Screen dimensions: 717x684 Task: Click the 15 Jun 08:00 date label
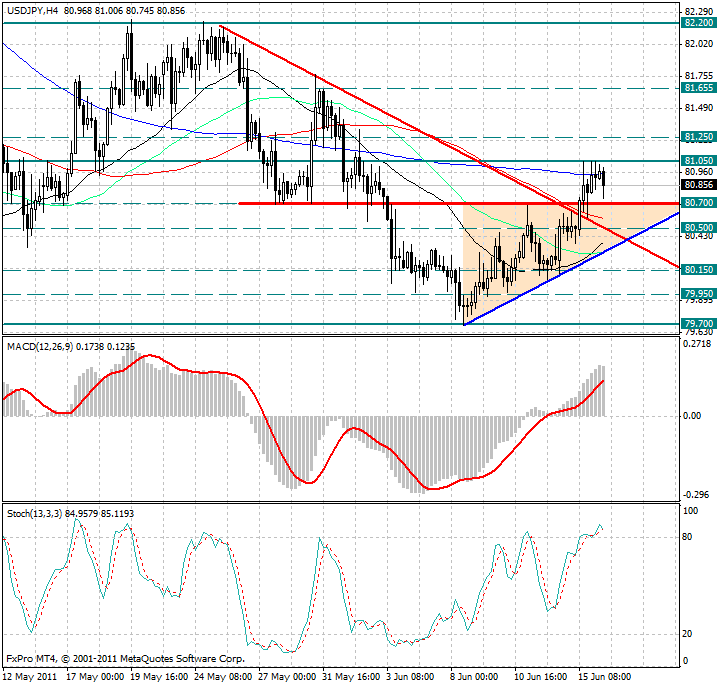602,676
